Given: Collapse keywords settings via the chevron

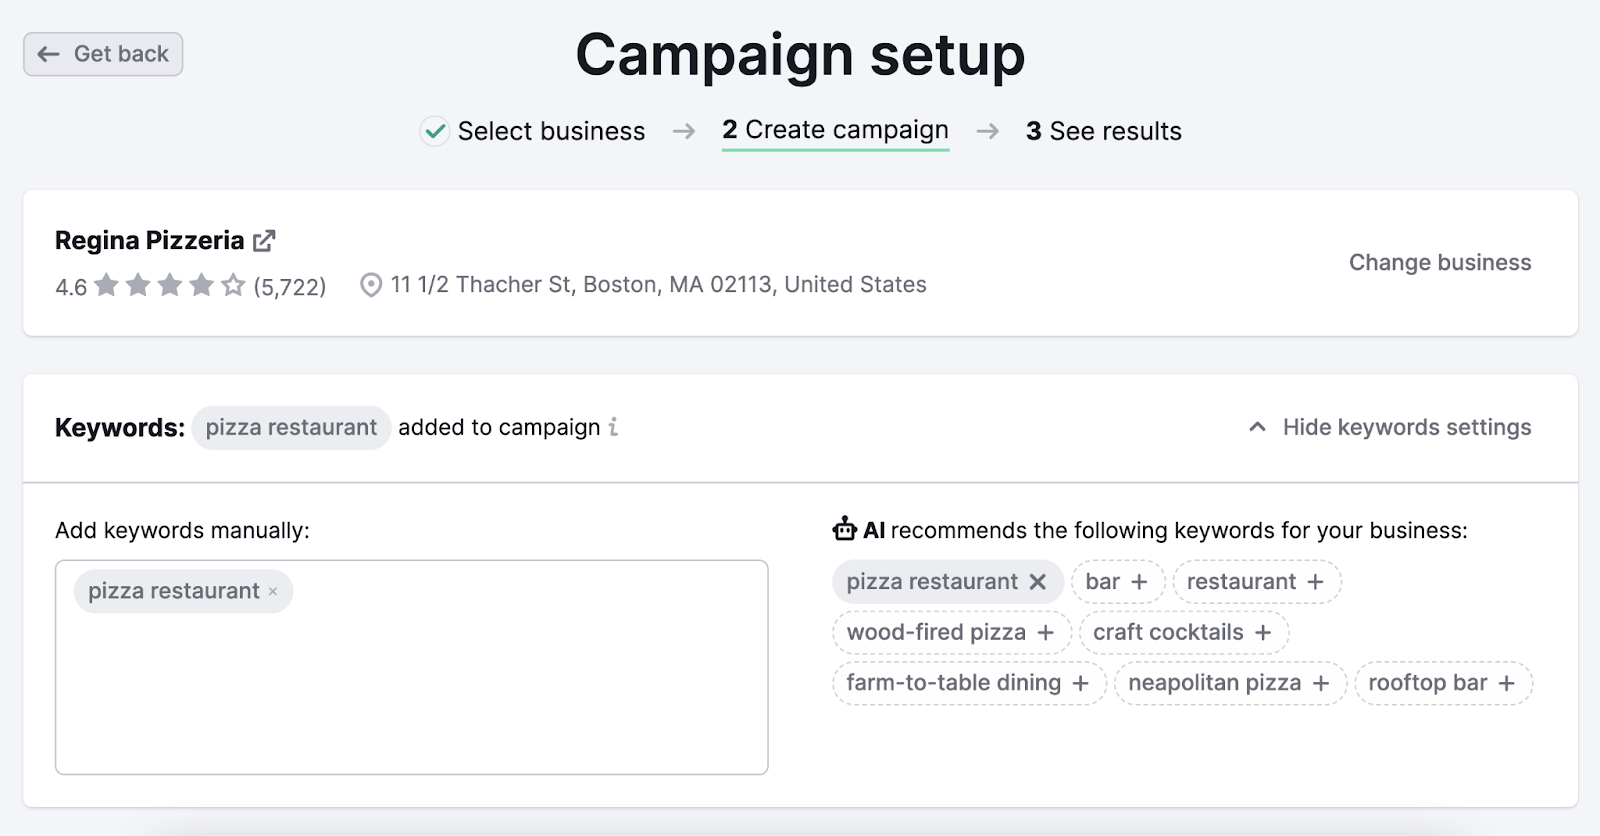Looking at the screenshot, I should click(1257, 427).
